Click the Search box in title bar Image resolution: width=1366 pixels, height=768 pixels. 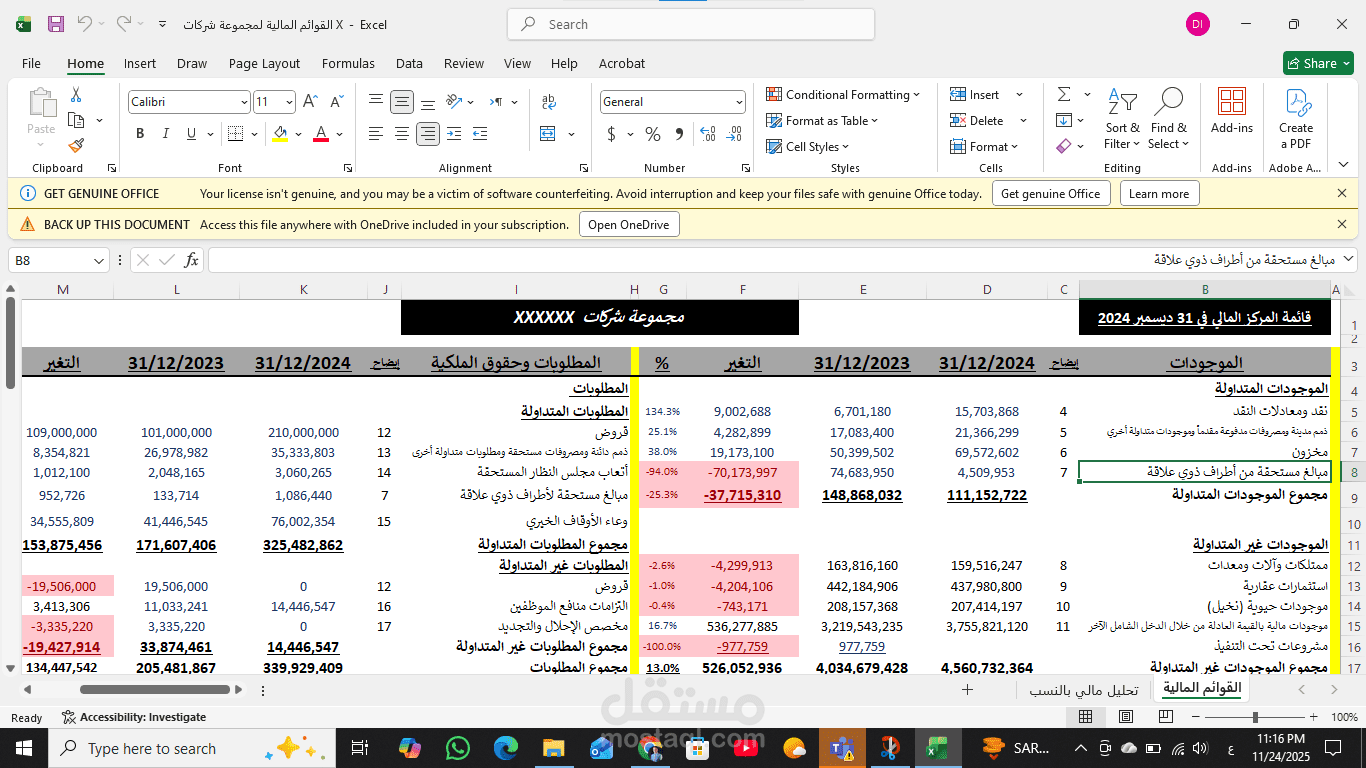coord(691,24)
